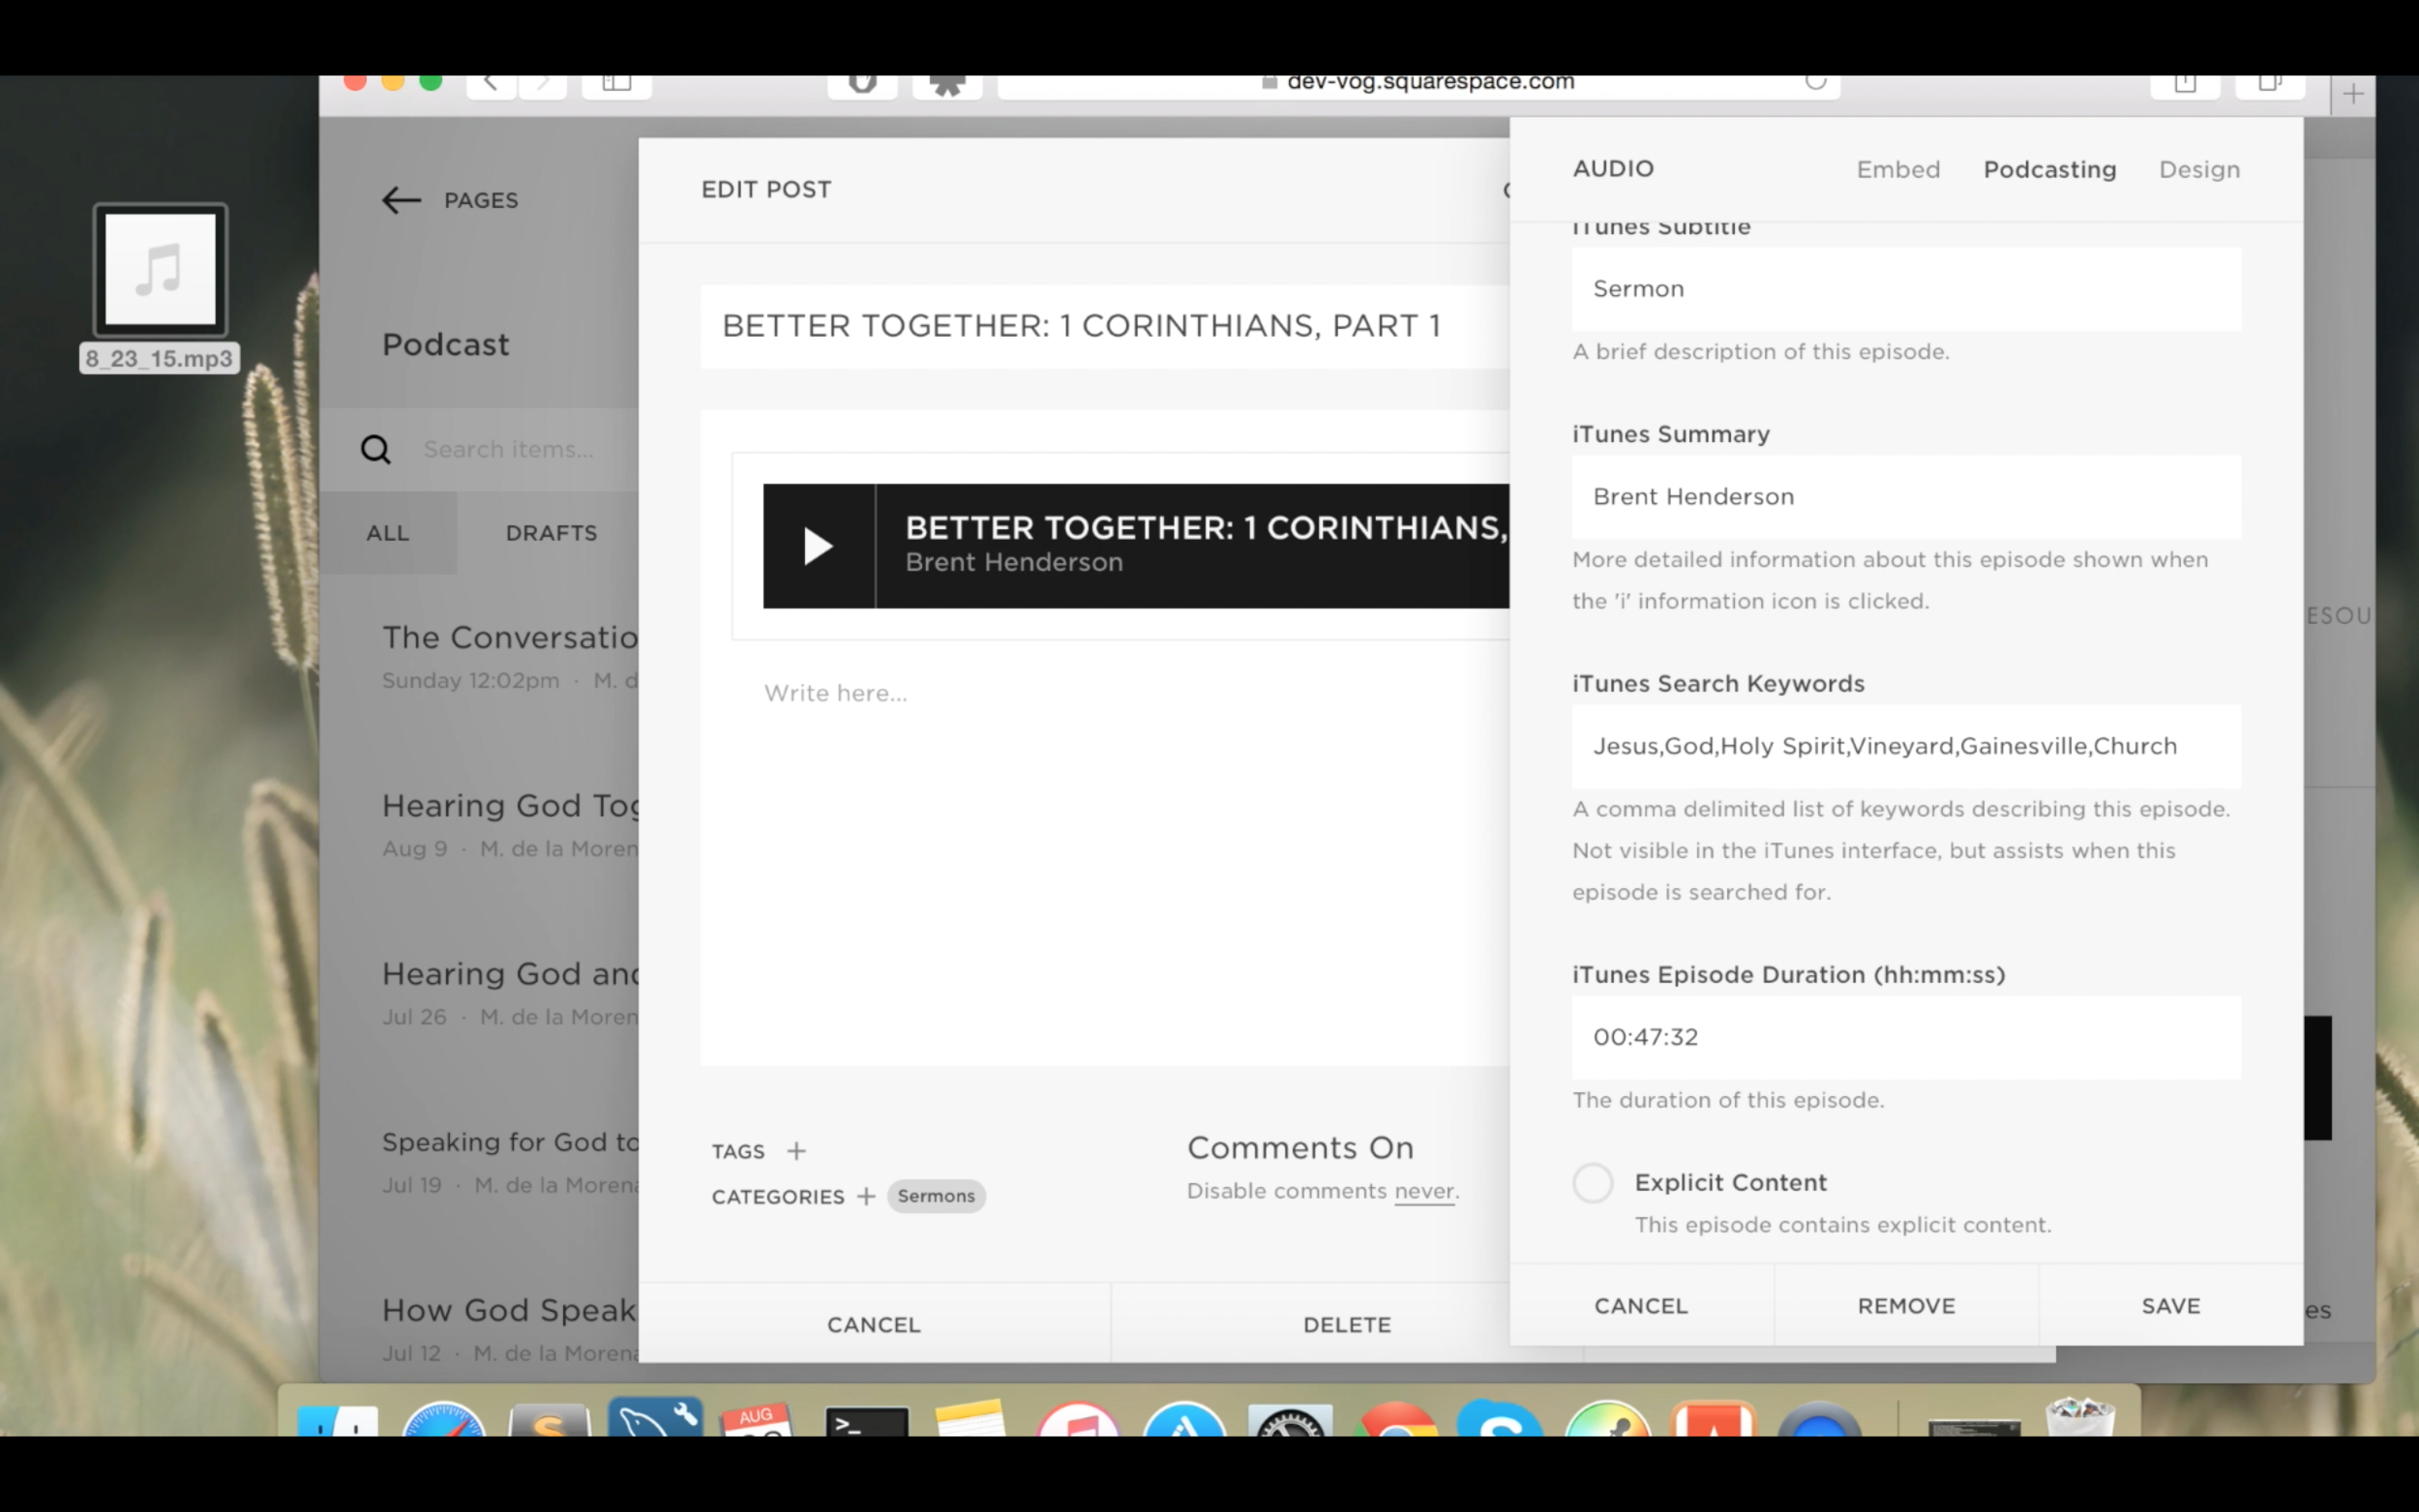
Task: Click the Safari show tabs icon
Action: pos(2270,85)
